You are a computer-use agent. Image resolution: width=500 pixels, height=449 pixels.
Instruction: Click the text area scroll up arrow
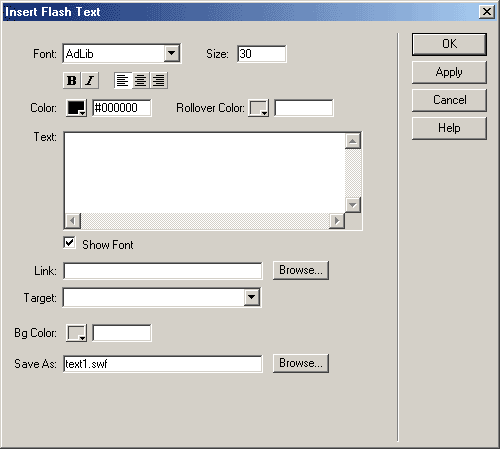[x=353, y=141]
